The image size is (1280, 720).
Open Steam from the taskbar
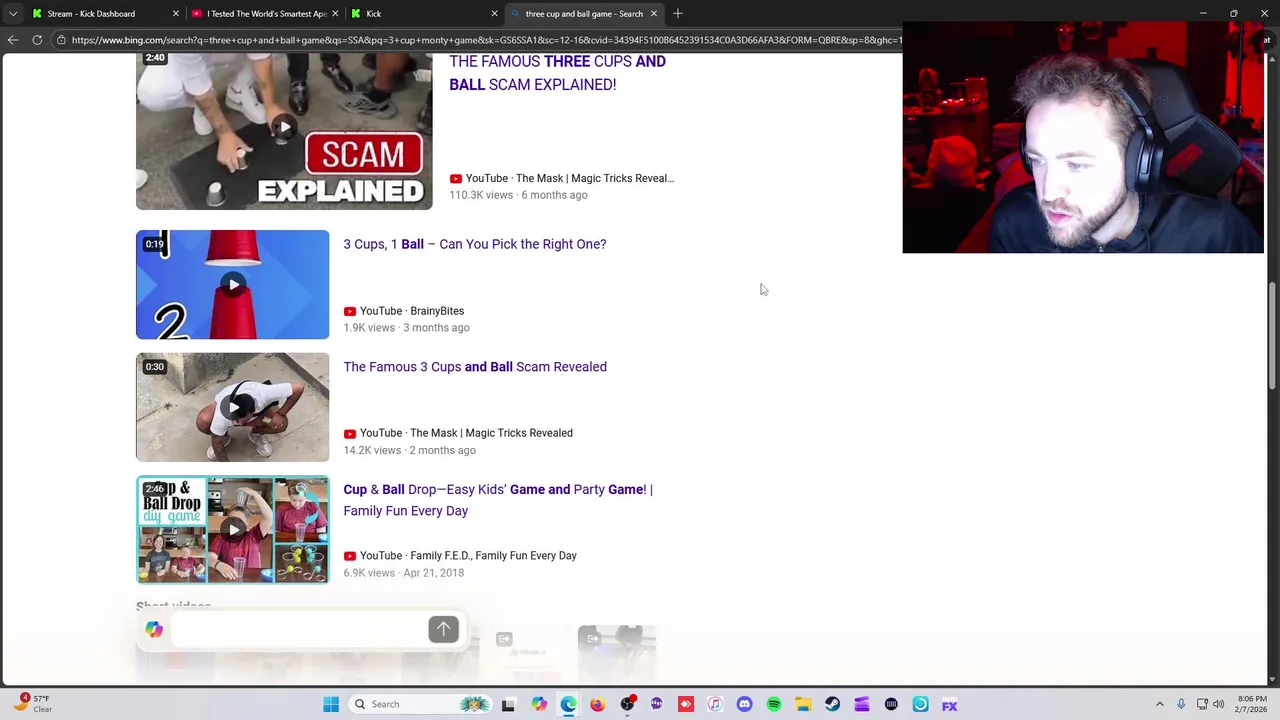pos(832,704)
